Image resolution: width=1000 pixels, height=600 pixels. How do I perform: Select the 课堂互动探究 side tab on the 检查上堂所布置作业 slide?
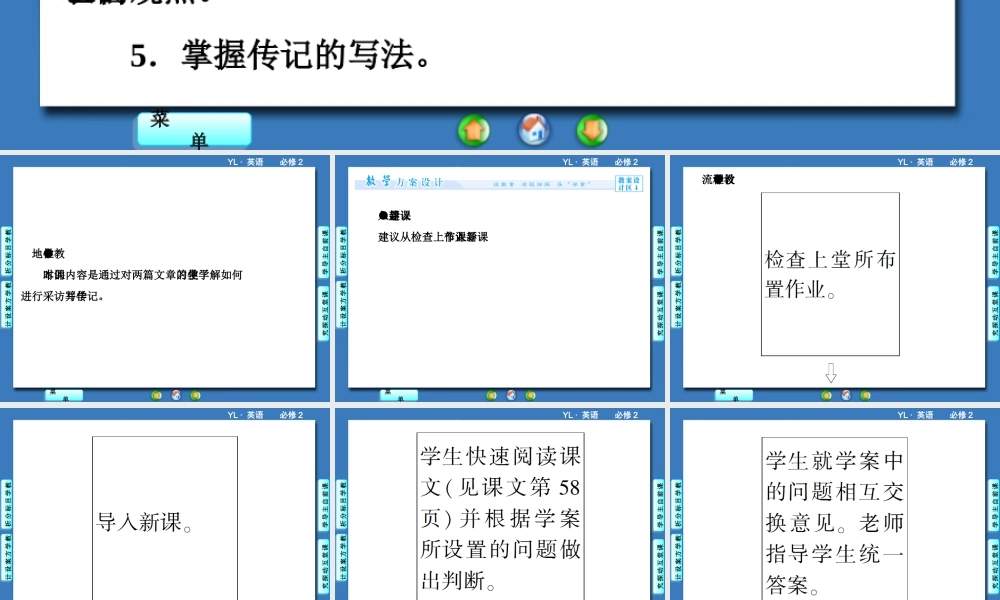point(994,312)
